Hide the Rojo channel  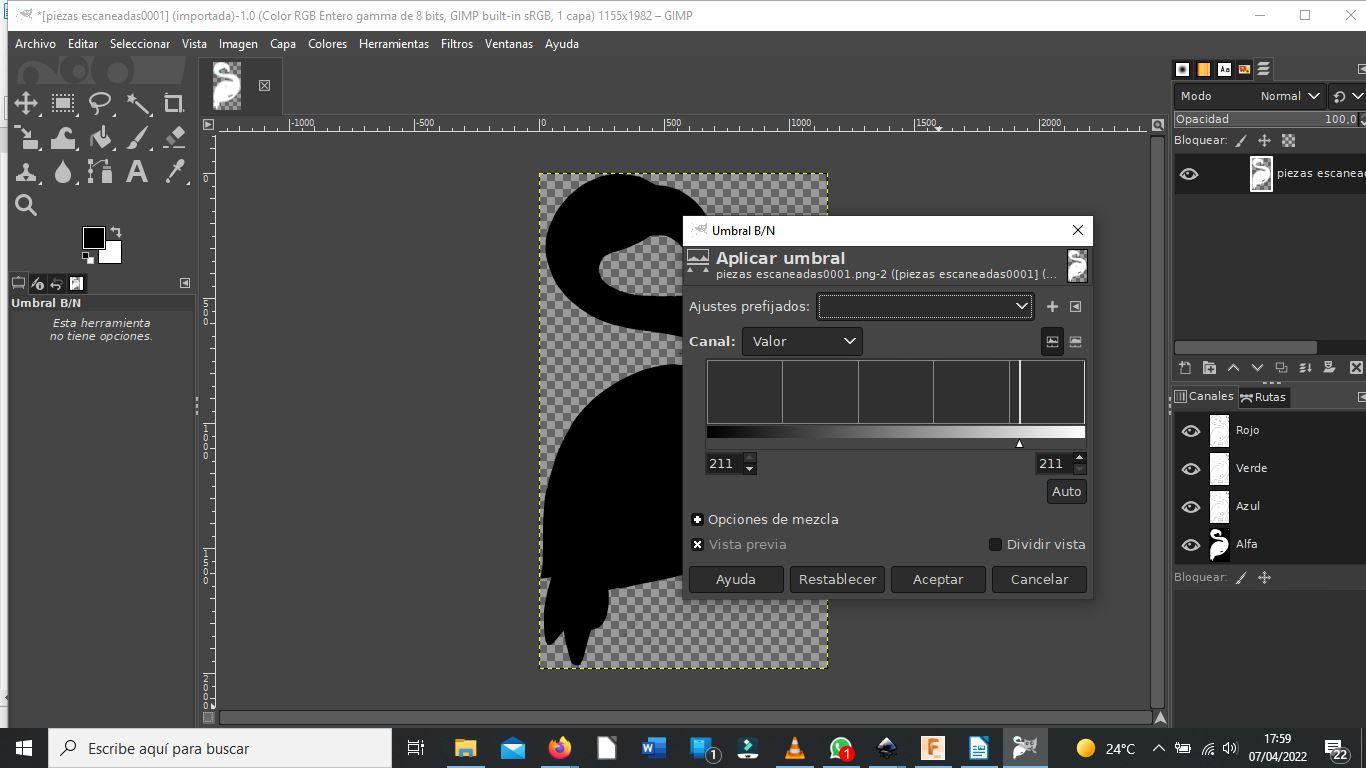point(1190,431)
